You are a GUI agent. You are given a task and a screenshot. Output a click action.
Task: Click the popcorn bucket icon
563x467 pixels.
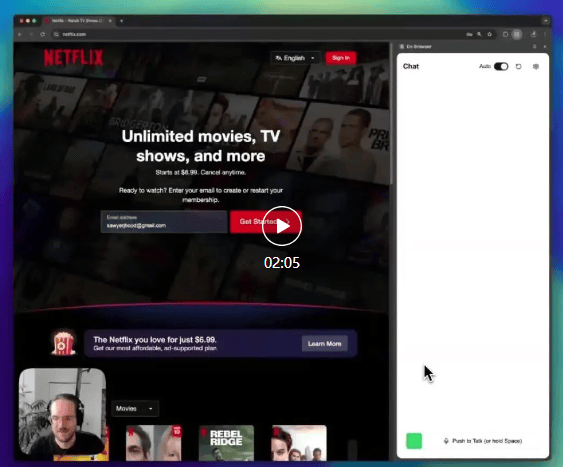pos(63,343)
